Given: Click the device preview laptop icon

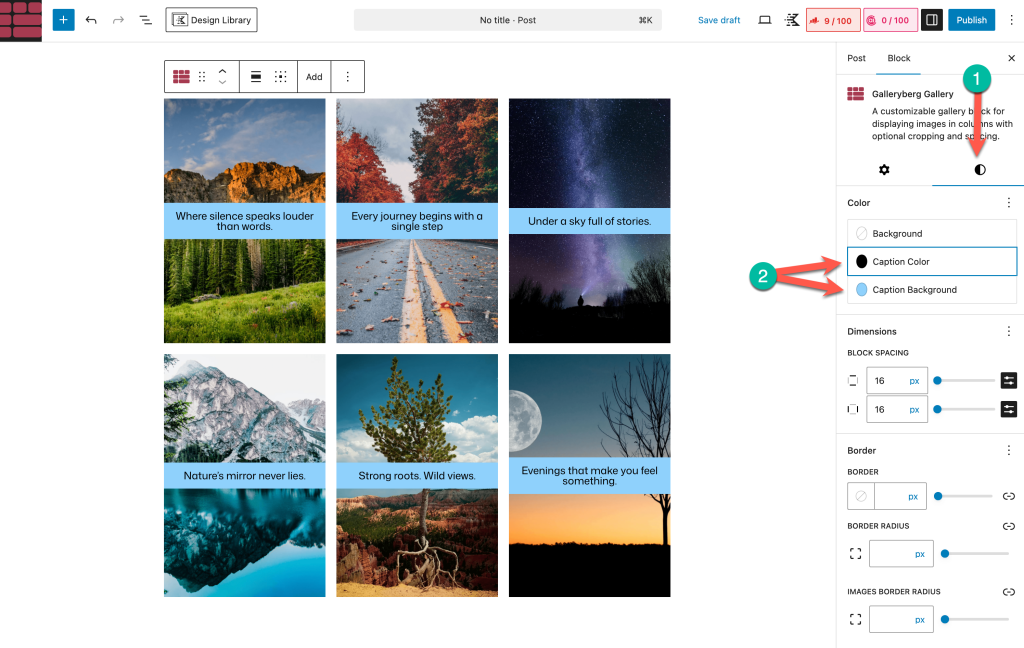Looking at the screenshot, I should [765, 20].
